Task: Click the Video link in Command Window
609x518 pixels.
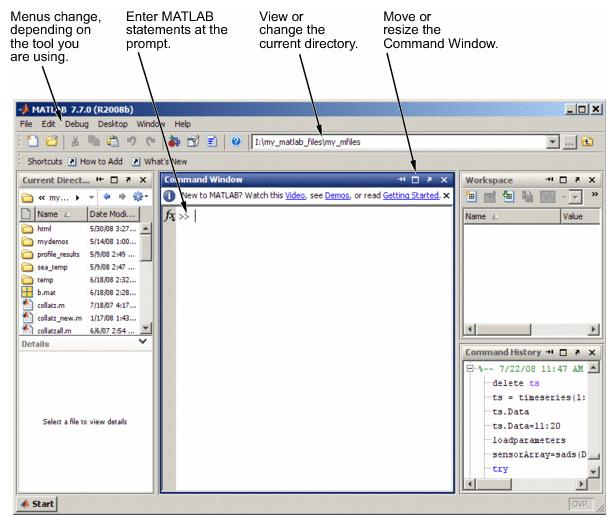Action: tap(295, 196)
